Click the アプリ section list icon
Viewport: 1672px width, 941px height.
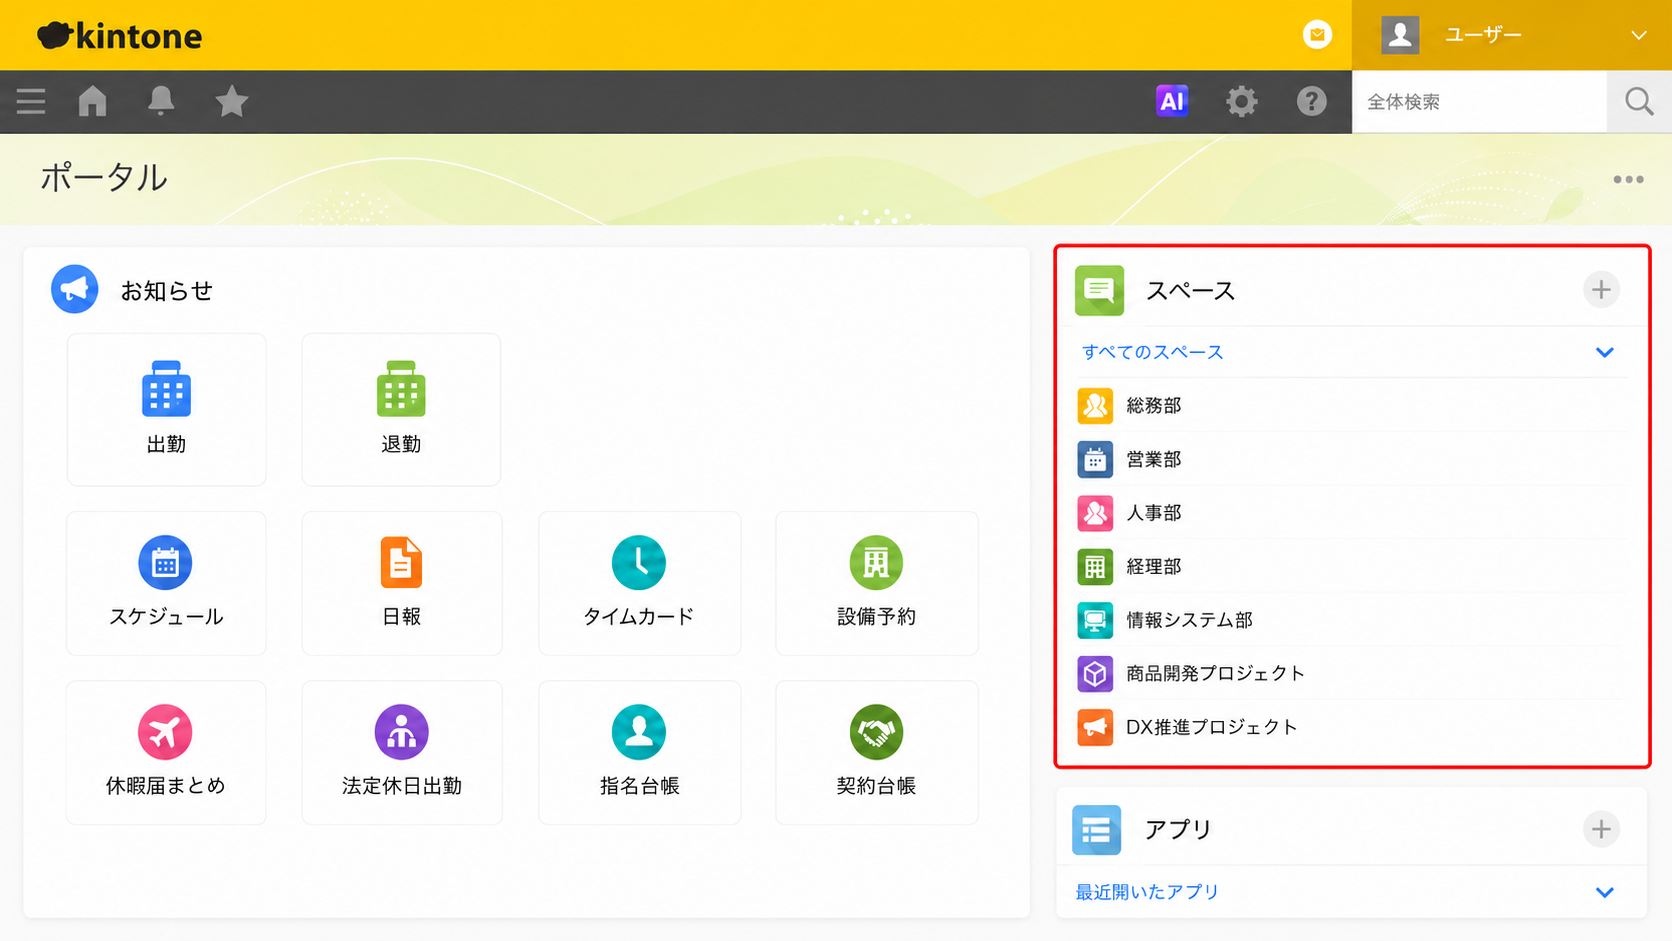1096,830
